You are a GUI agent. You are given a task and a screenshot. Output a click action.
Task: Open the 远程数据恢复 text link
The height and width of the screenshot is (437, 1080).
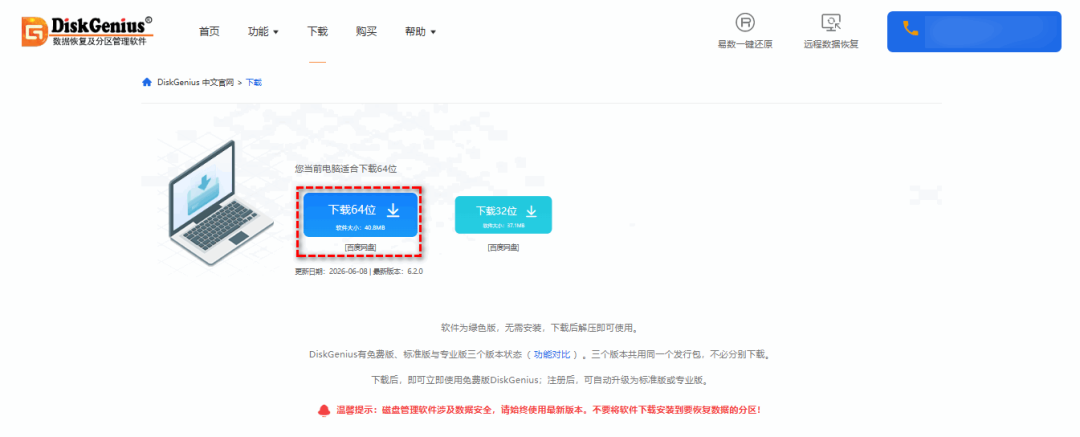pyautogui.click(x=831, y=44)
